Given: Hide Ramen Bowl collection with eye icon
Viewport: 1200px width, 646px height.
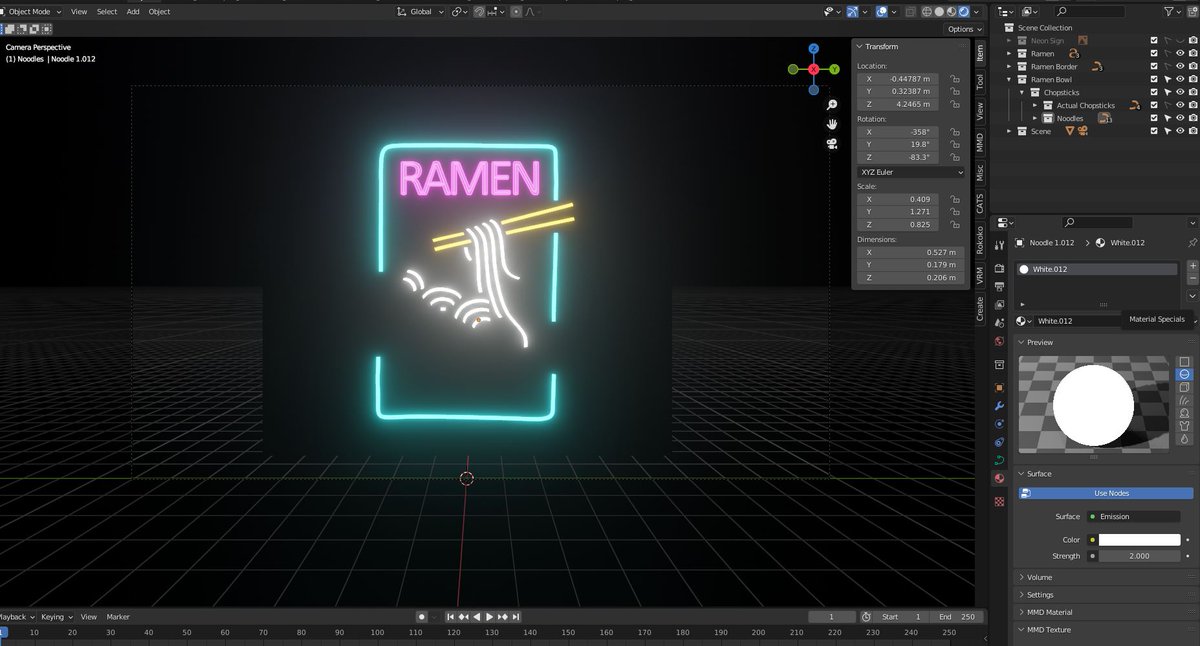Looking at the screenshot, I should coord(1179,79).
